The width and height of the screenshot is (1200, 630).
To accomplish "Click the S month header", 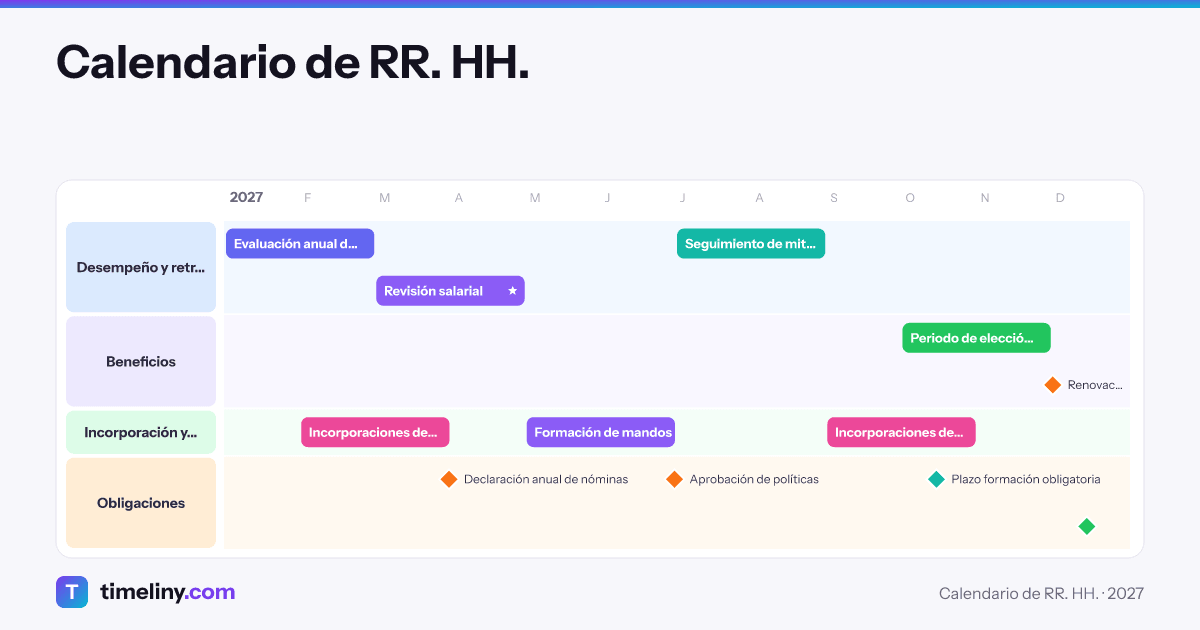I will (834, 198).
